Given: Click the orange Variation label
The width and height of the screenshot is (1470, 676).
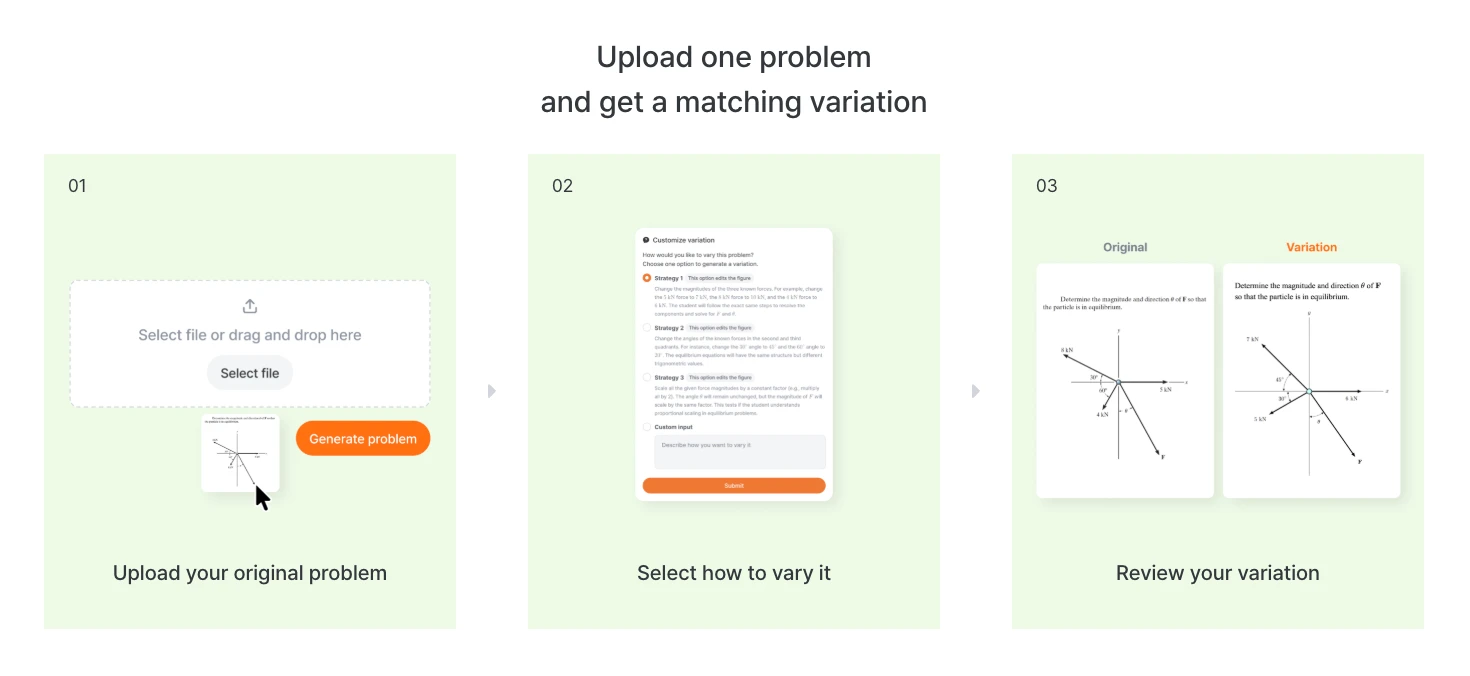Looking at the screenshot, I should 1311,247.
